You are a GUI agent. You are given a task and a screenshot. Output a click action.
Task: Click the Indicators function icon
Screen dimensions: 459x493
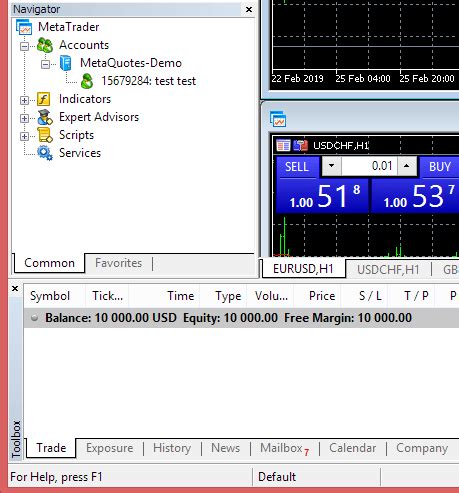[43, 99]
